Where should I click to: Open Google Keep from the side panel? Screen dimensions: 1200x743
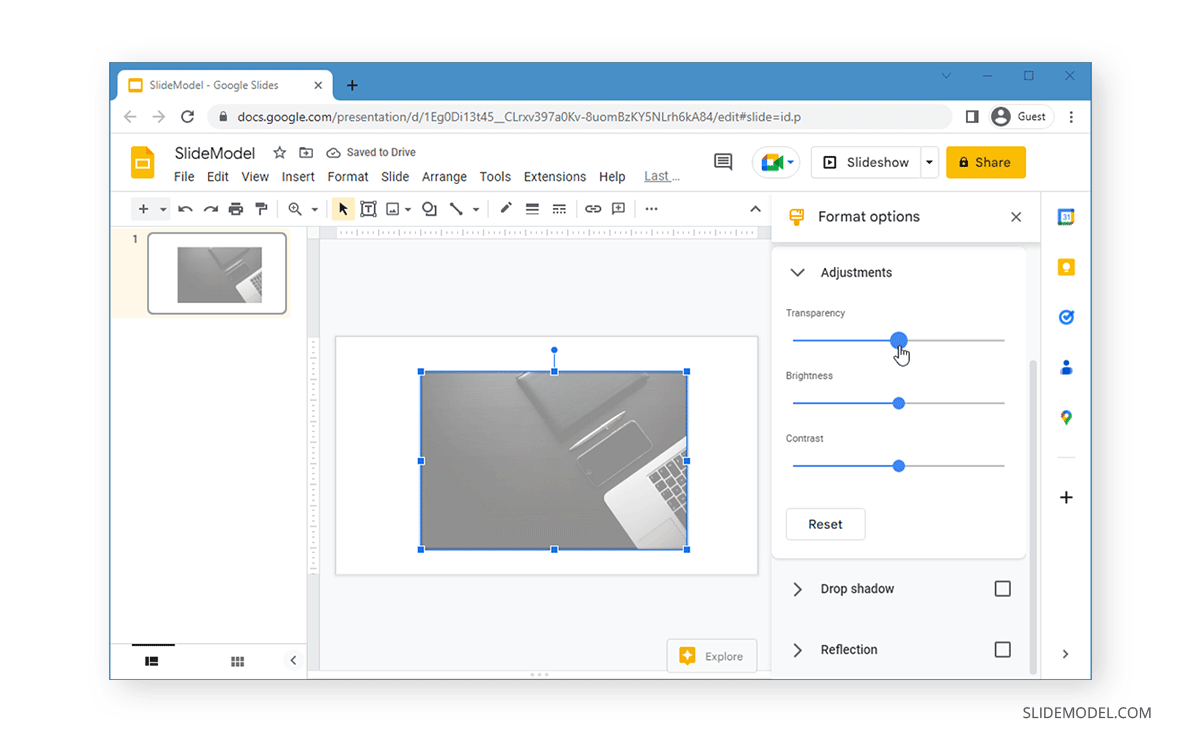coord(1065,267)
